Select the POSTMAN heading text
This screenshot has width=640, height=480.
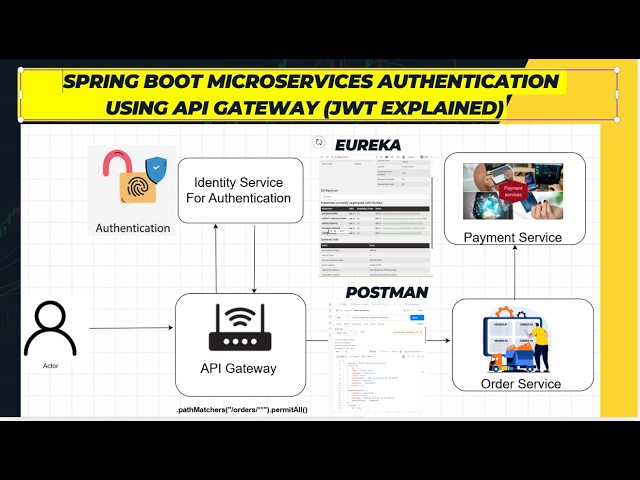(387, 292)
